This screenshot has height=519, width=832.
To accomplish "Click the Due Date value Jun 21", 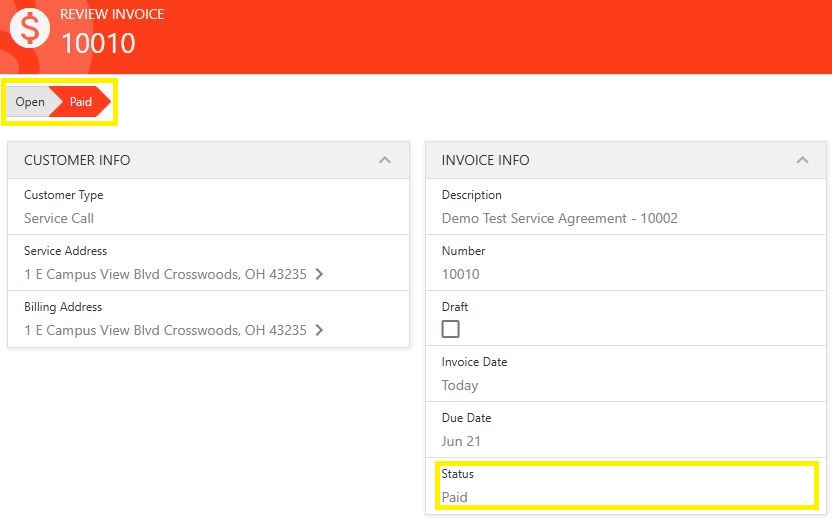I will (461, 441).
